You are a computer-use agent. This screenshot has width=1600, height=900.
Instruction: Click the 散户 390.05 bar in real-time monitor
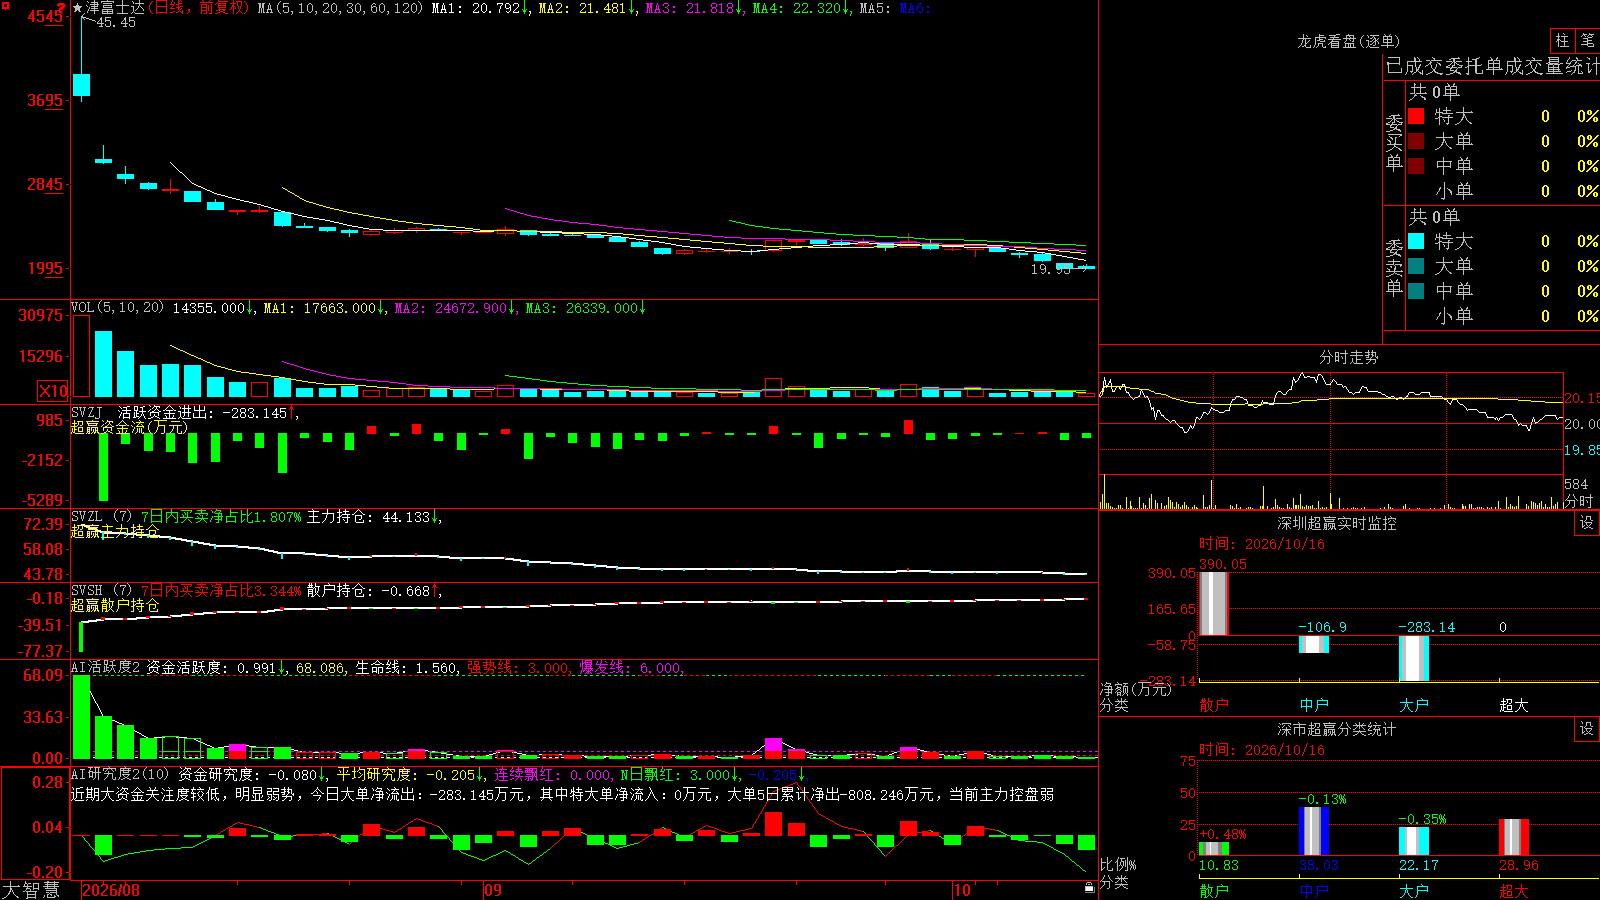click(x=1214, y=604)
